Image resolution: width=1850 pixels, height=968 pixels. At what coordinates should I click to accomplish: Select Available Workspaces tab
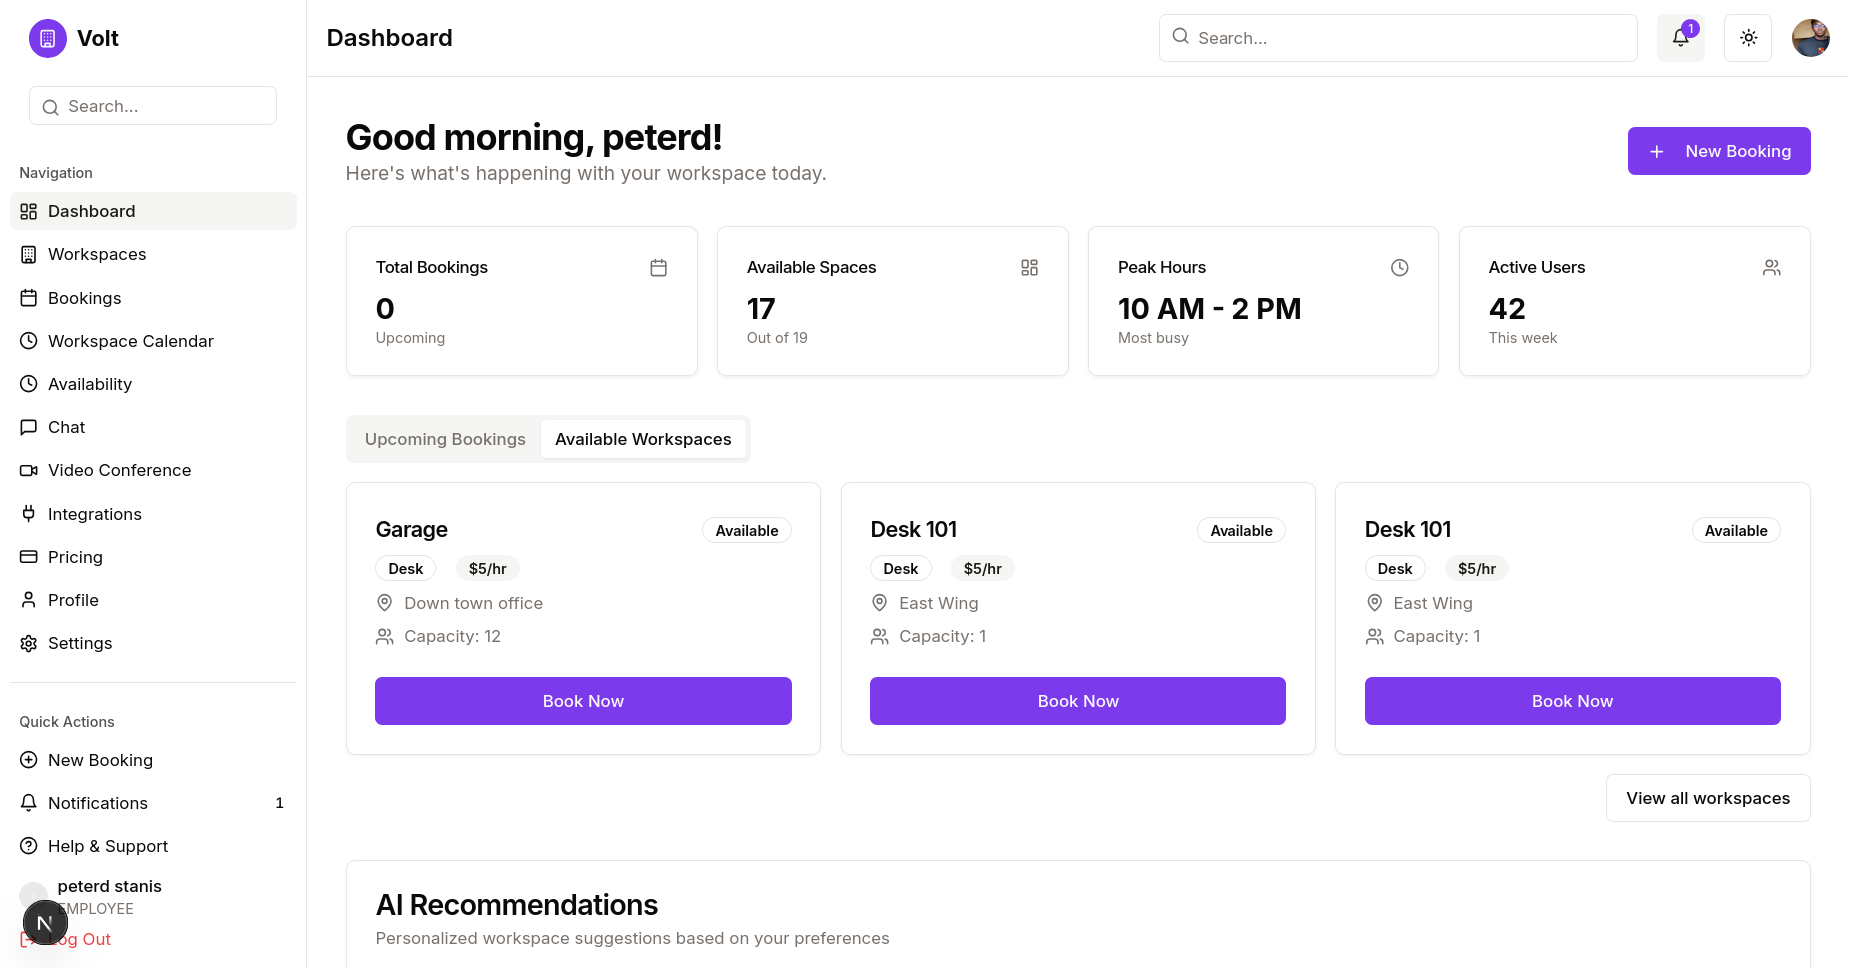tap(643, 439)
